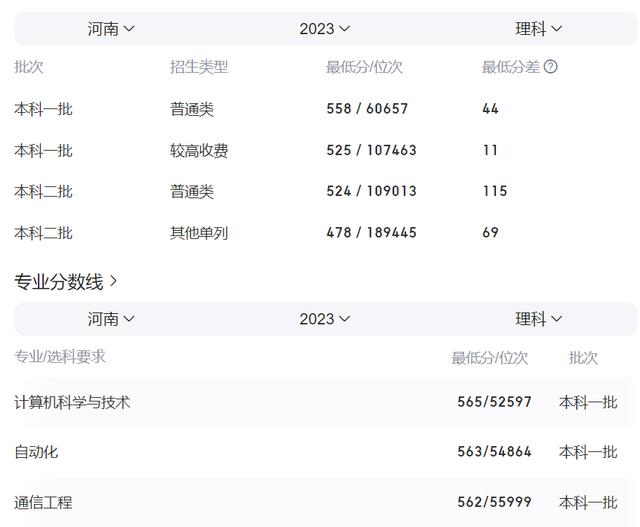Expand the lower 河南 province selector
This screenshot has height=527, width=640.
pos(111,319)
